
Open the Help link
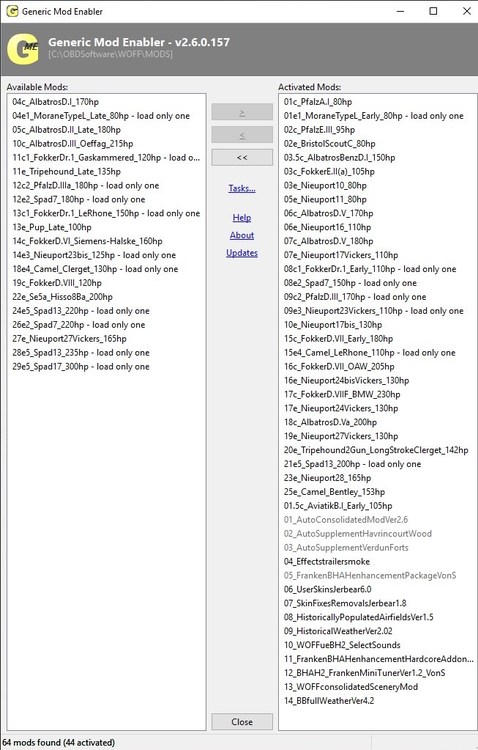(242, 218)
